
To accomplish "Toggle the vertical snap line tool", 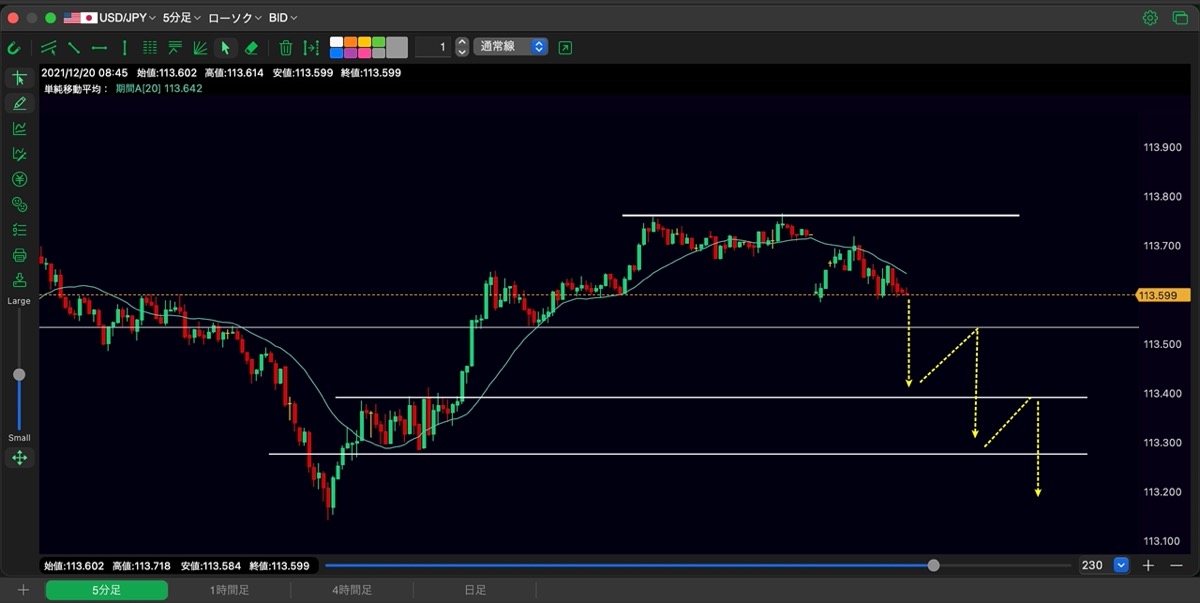I will (311, 47).
